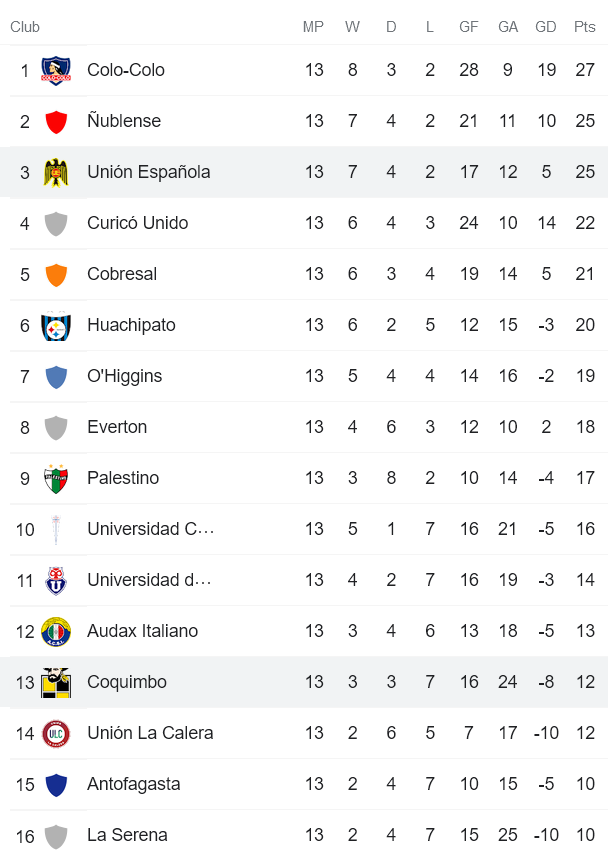Click the Unión La Calera crest
608x864 pixels.
point(57,733)
